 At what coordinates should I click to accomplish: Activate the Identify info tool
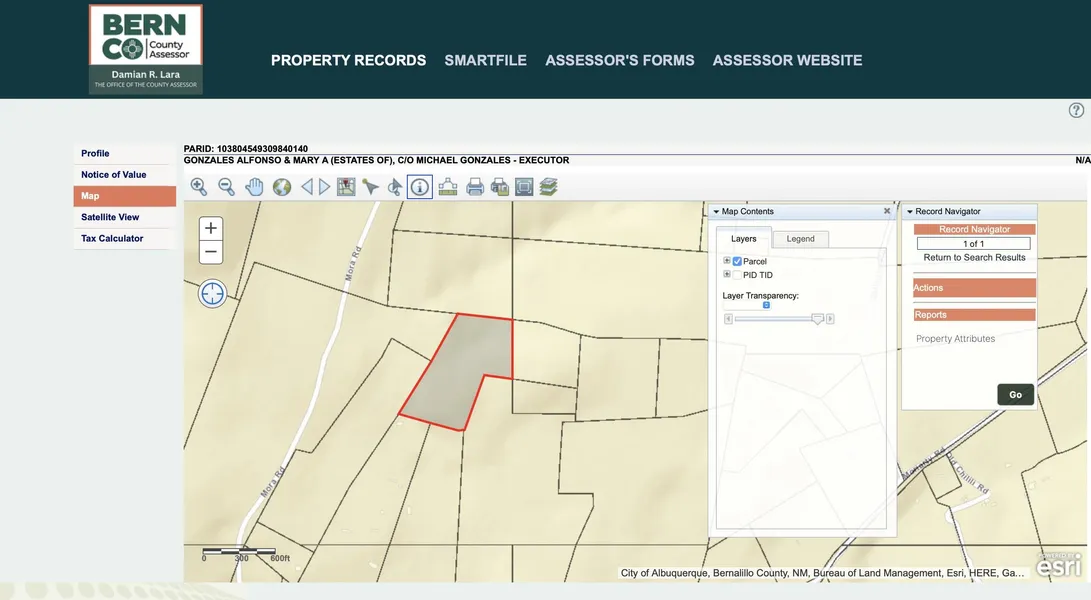[x=420, y=187]
